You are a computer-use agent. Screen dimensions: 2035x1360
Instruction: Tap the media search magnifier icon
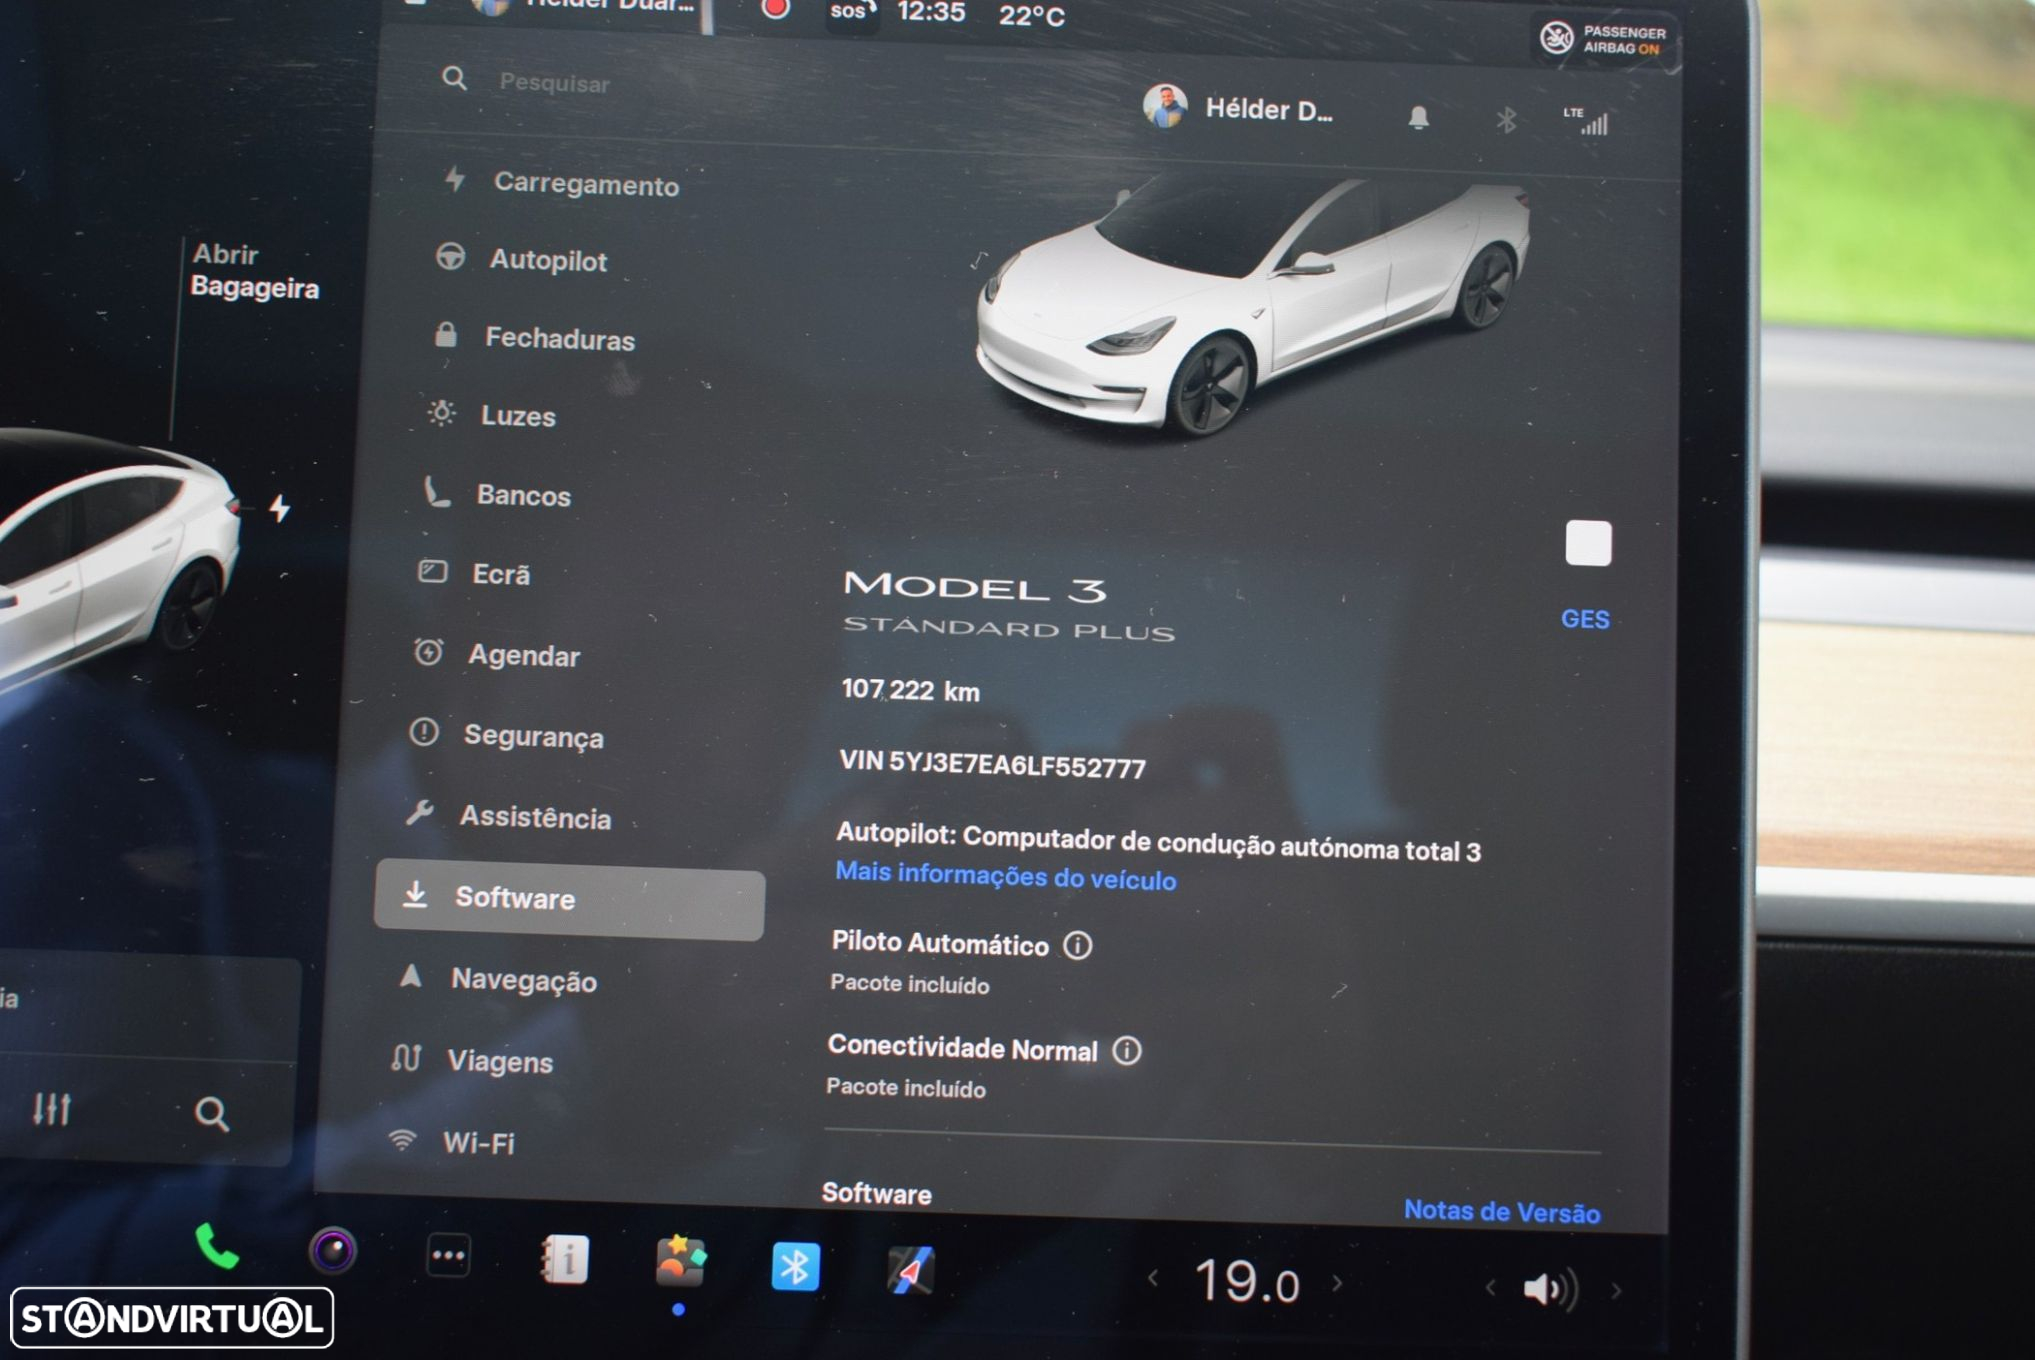[211, 1113]
